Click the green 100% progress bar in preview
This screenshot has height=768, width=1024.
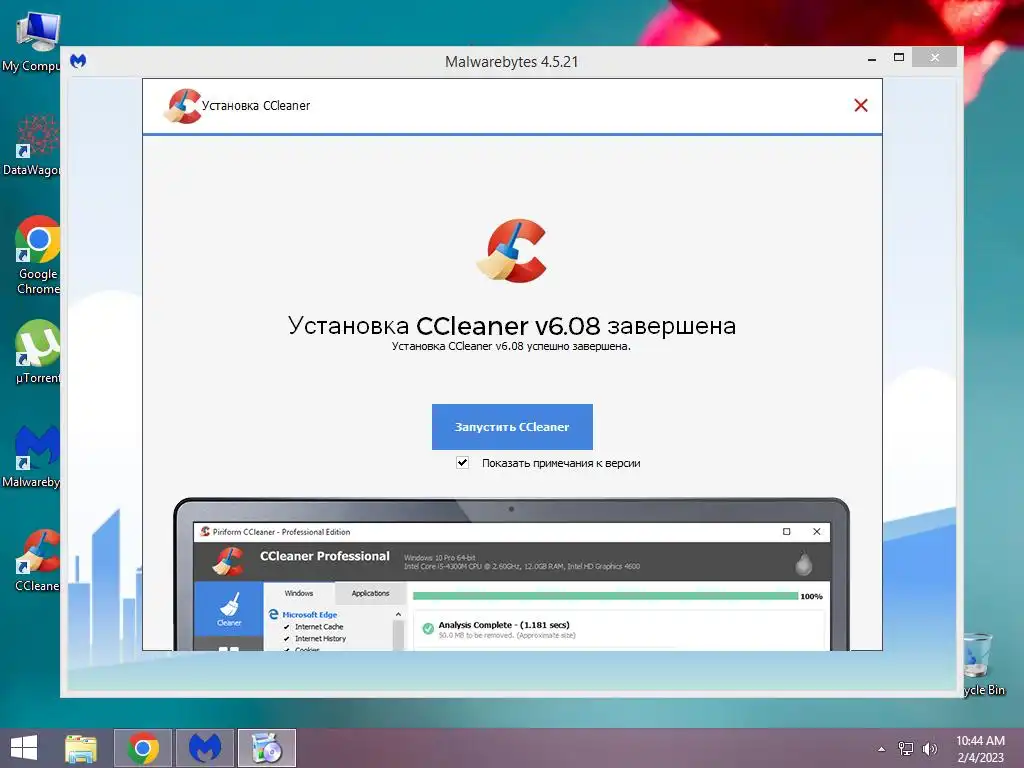pyautogui.click(x=605, y=596)
